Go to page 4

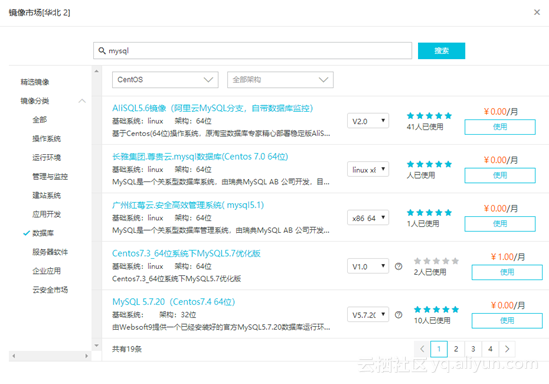(490, 349)
